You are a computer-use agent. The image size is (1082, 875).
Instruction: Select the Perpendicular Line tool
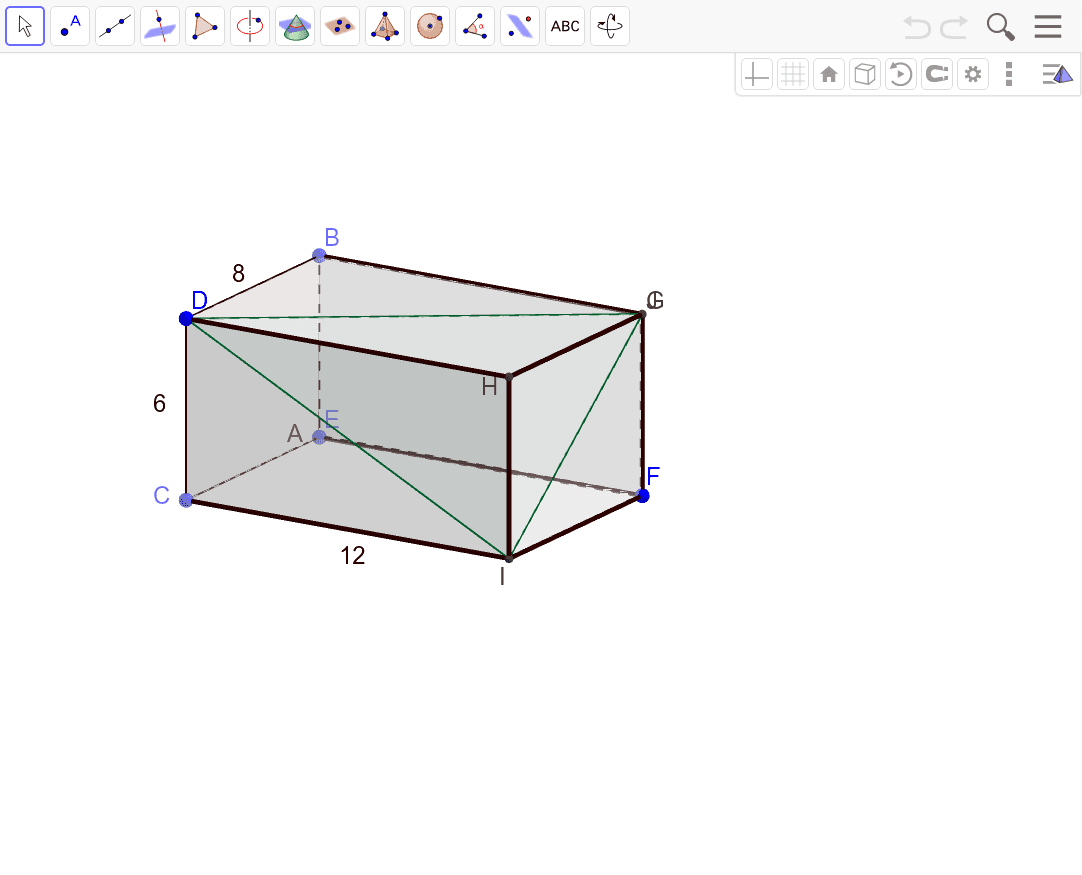(x=160, y=26)
